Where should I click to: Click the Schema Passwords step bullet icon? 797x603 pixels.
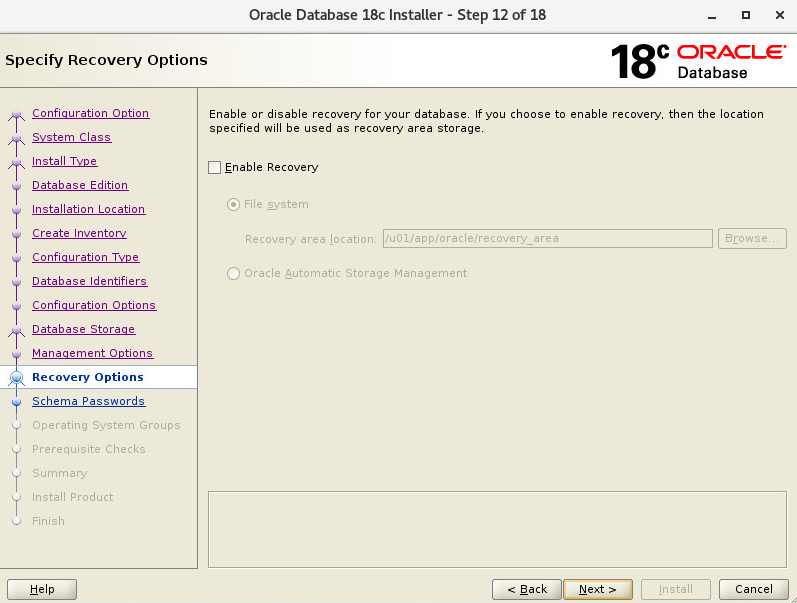tap(16, 402)
